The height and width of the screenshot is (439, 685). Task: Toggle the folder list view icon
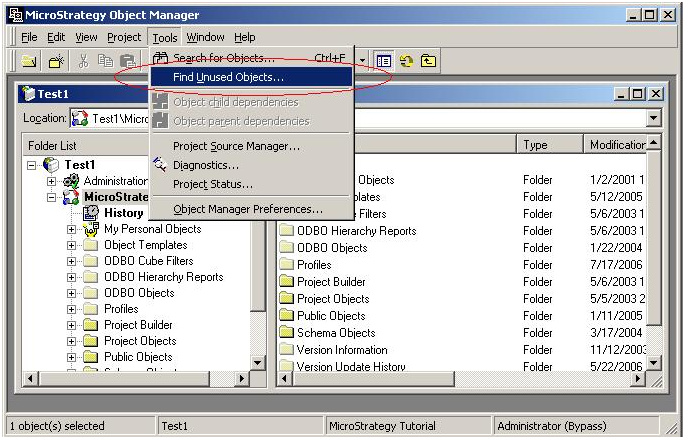coord(384,61)
